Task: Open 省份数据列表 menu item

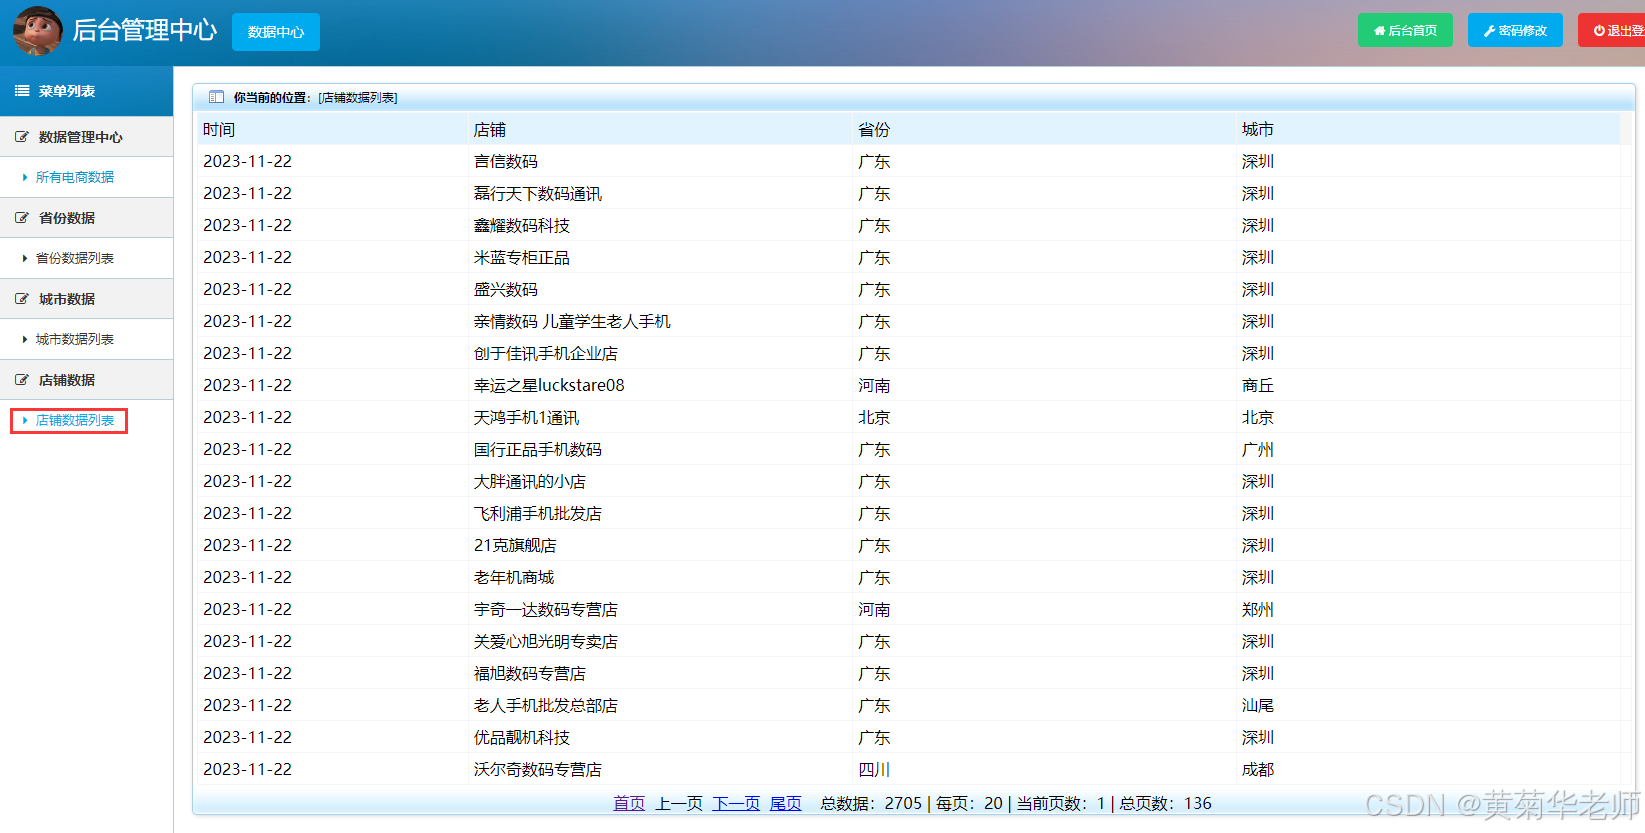Action: [75, 258]
